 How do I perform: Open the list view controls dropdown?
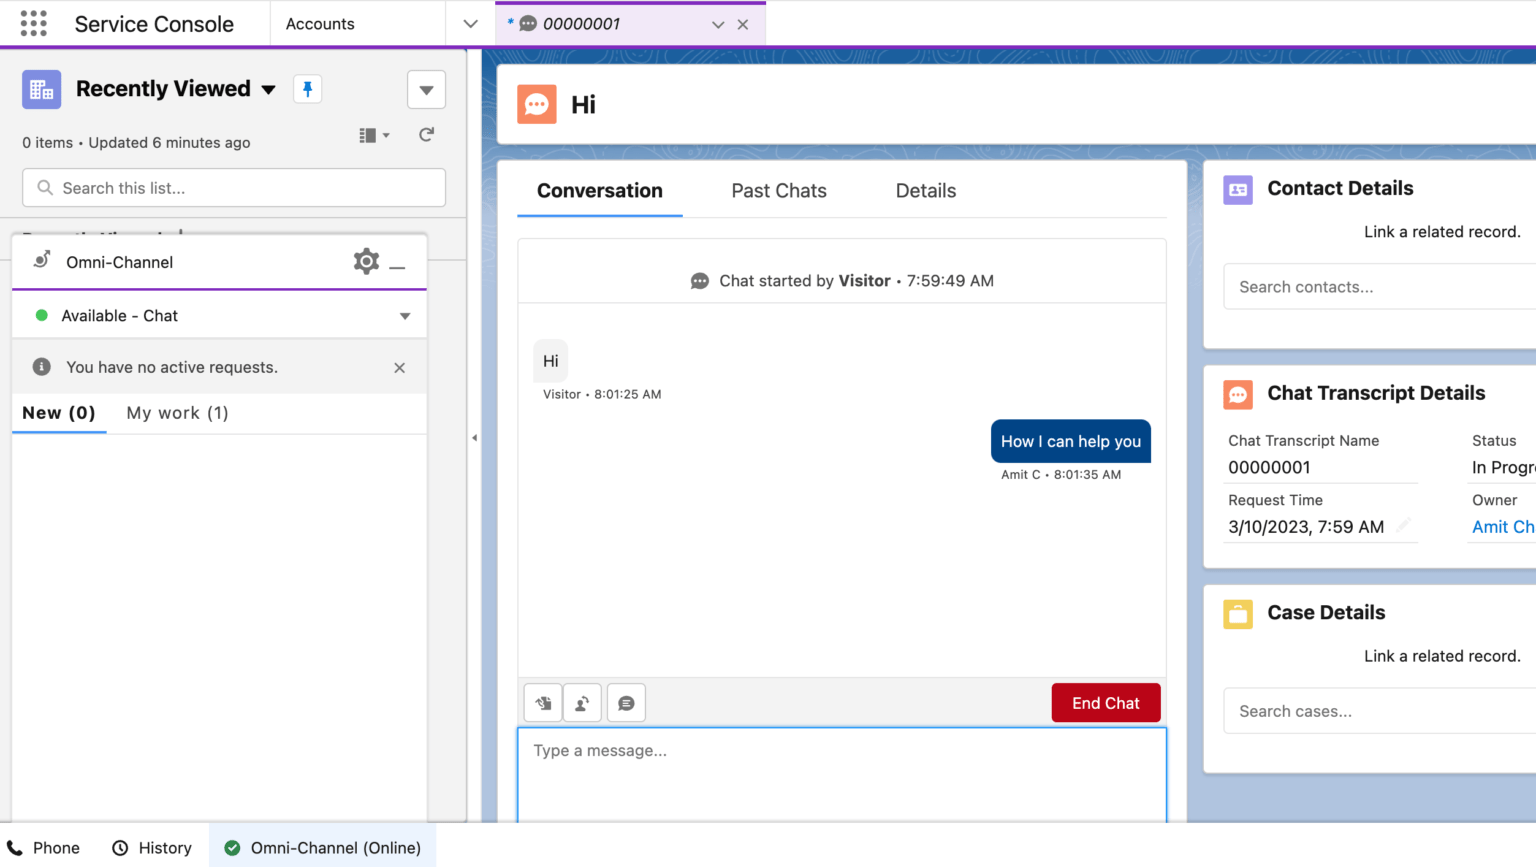click(x=426, y=90)
